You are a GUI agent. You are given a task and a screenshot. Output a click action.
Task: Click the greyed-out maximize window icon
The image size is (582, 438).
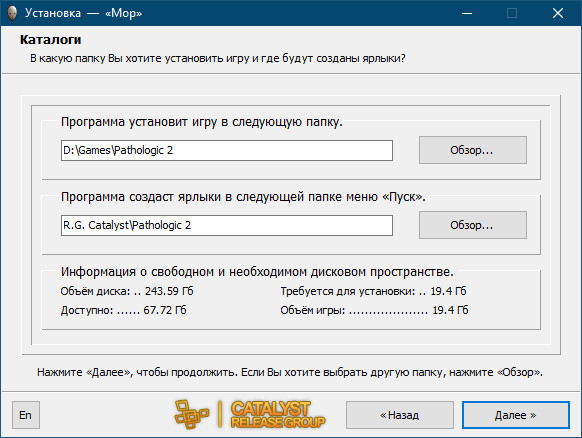512,13
